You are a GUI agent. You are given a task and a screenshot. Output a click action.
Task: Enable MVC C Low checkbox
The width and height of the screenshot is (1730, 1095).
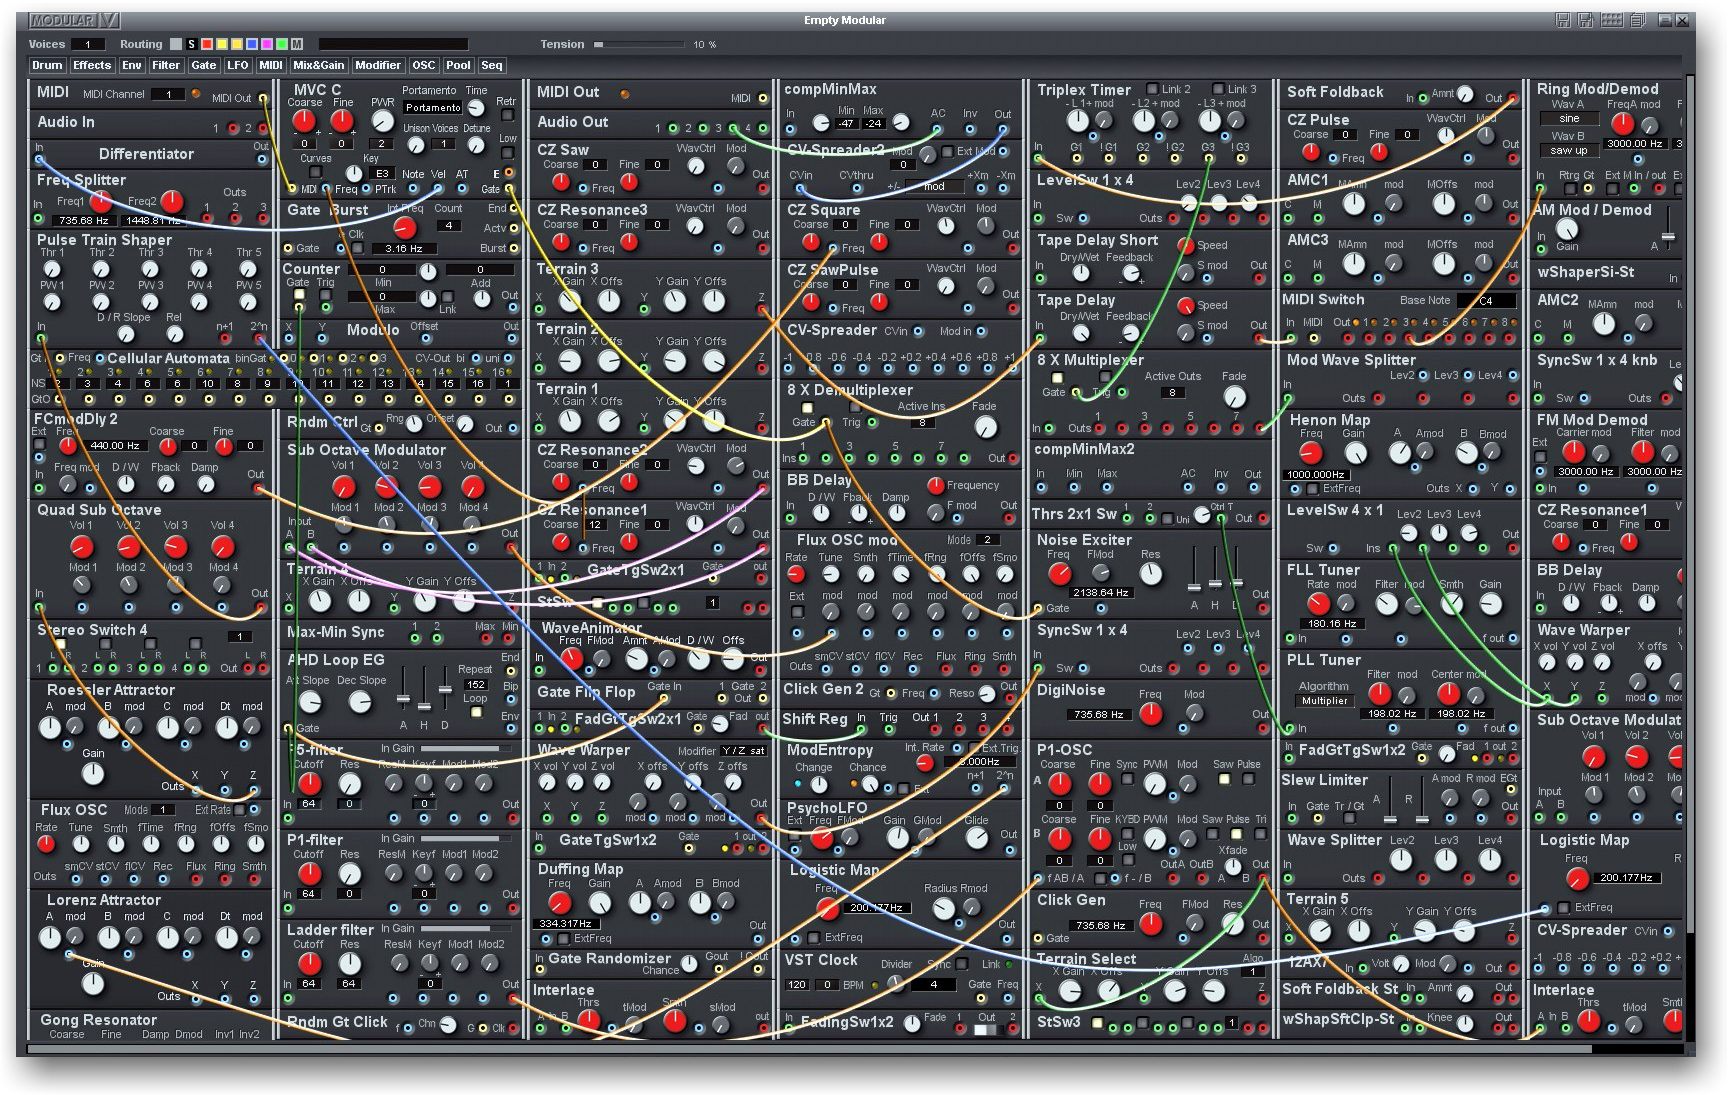(x=508, y=152)
